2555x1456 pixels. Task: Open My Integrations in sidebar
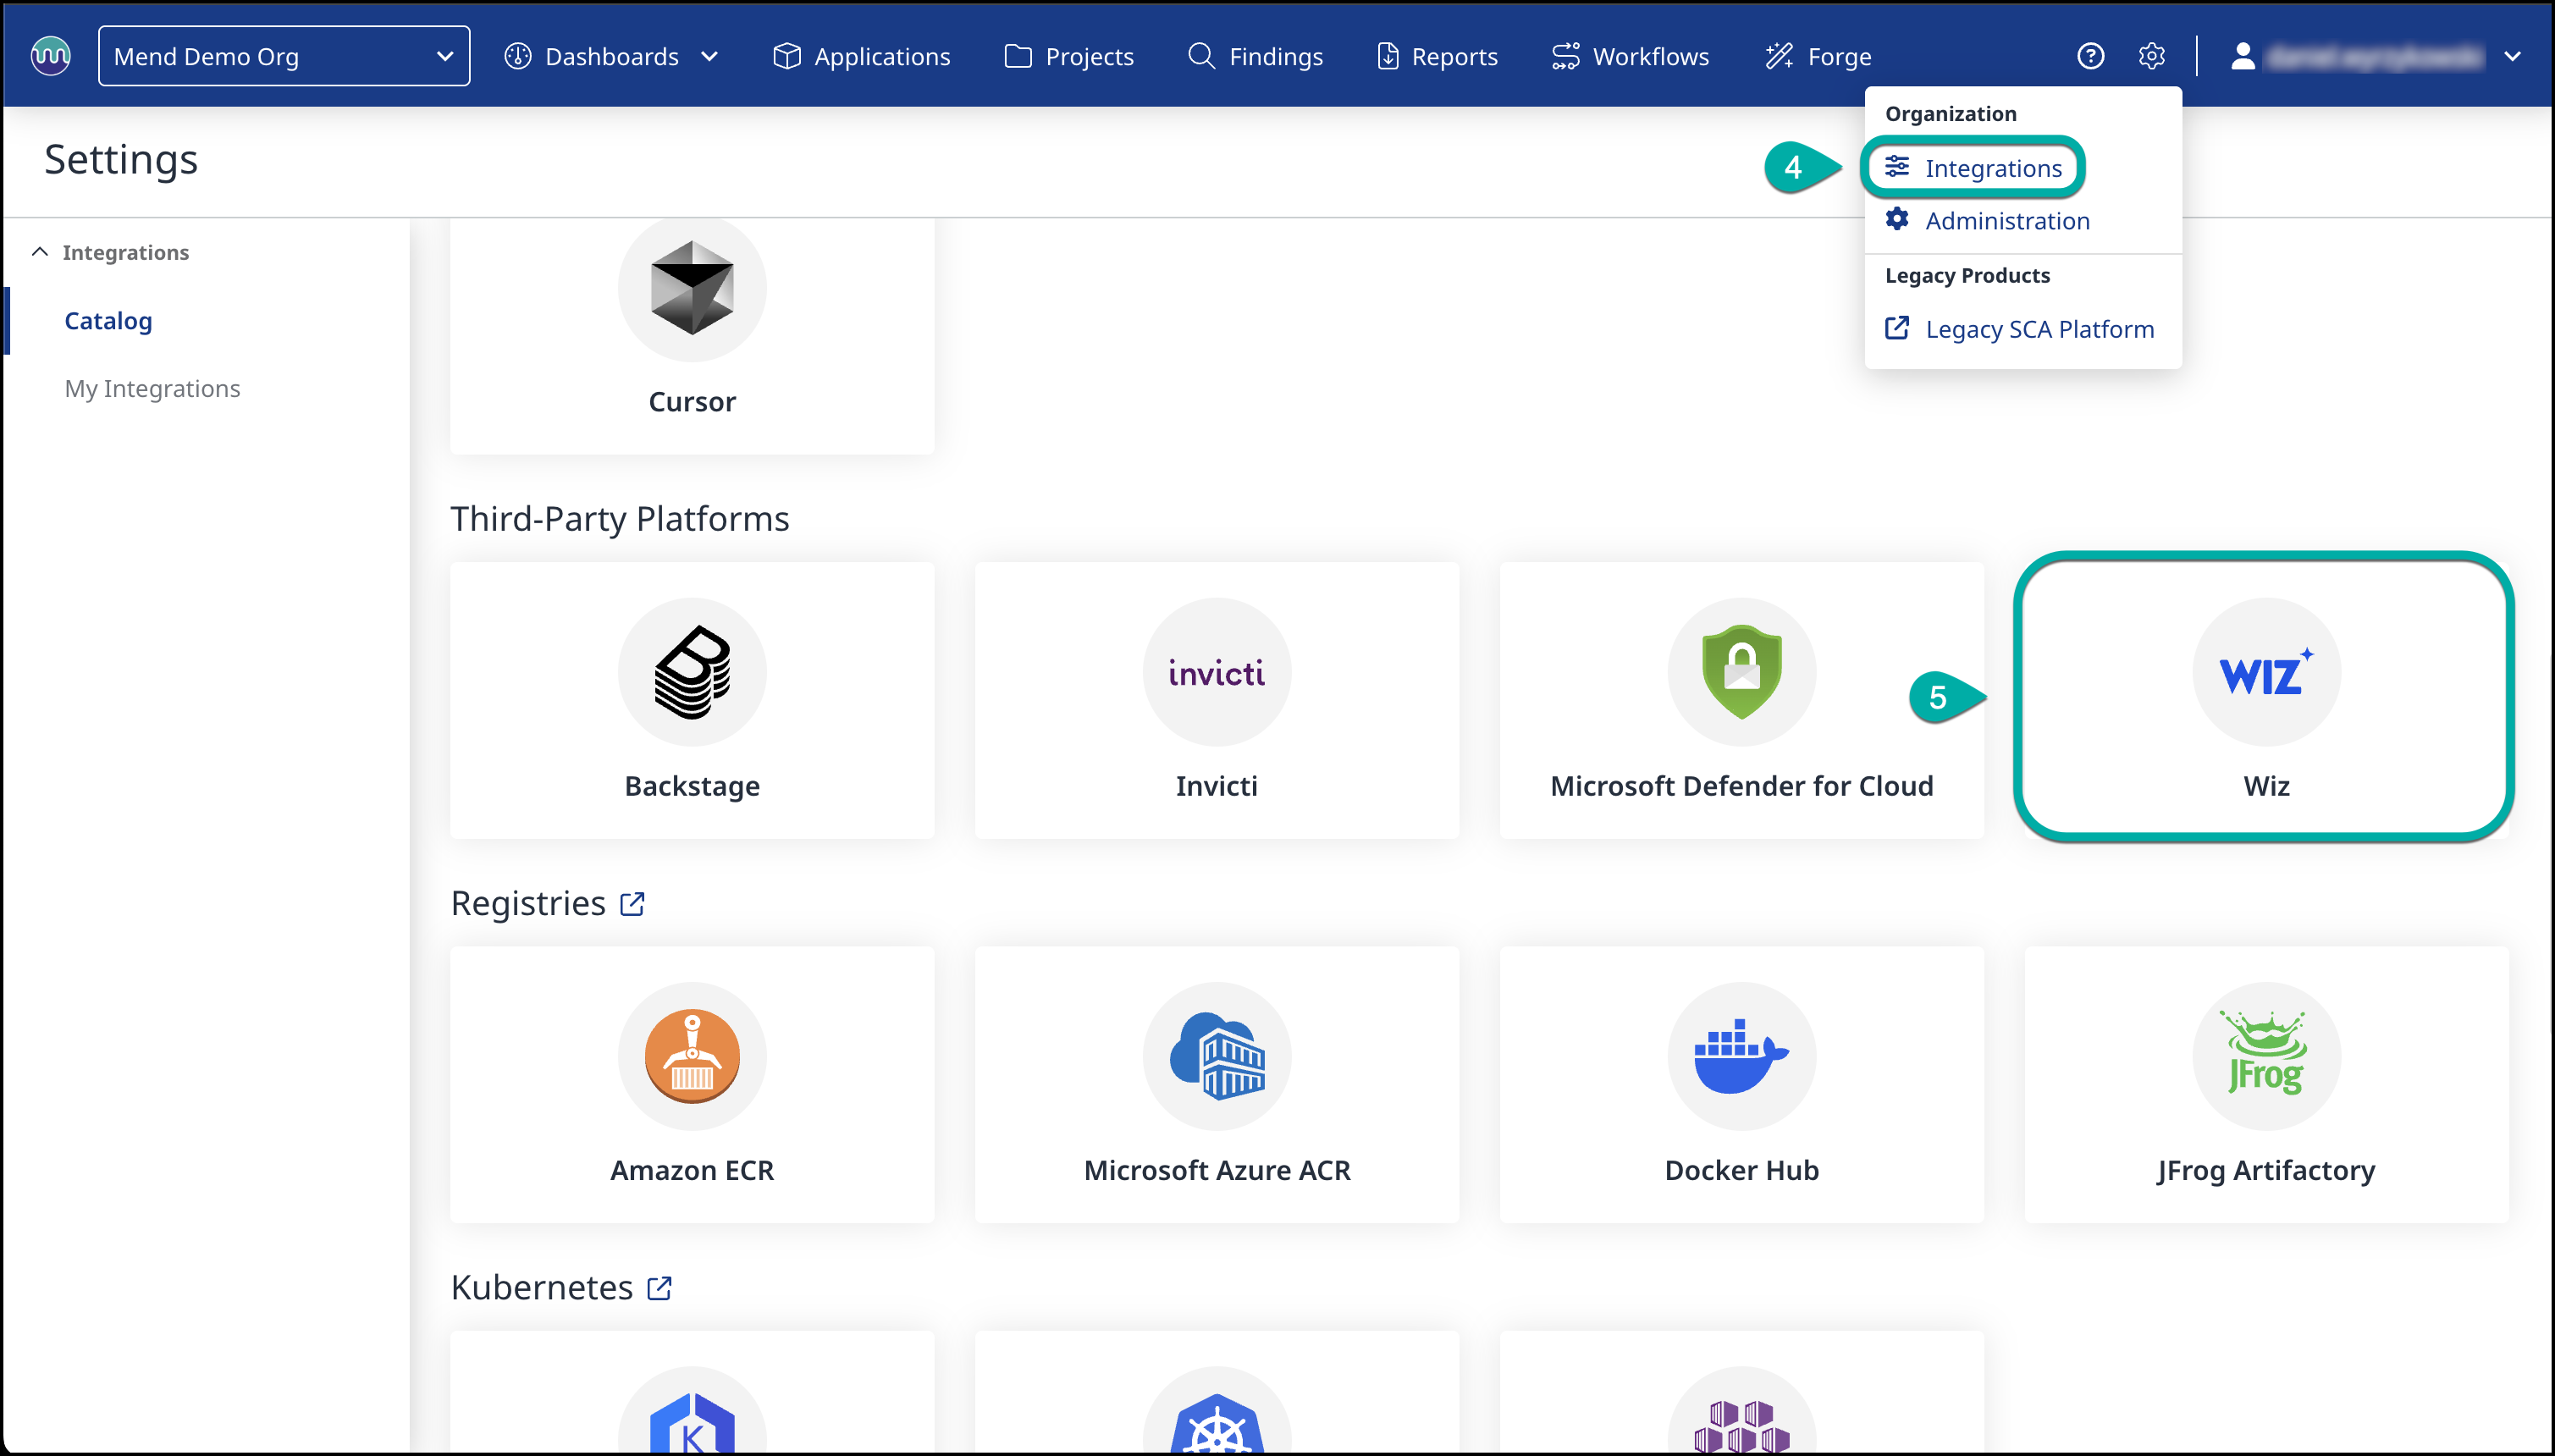click(152, 388)
